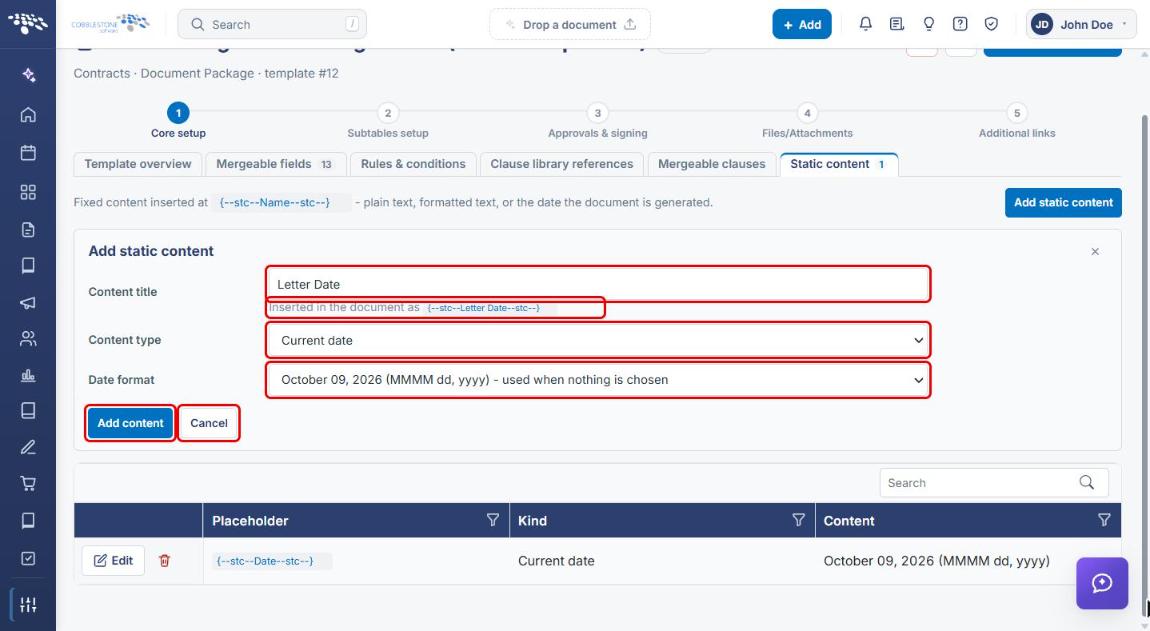Filter the Content column
Viewport: 1150px width, 631px height.
coord(1104,519)
